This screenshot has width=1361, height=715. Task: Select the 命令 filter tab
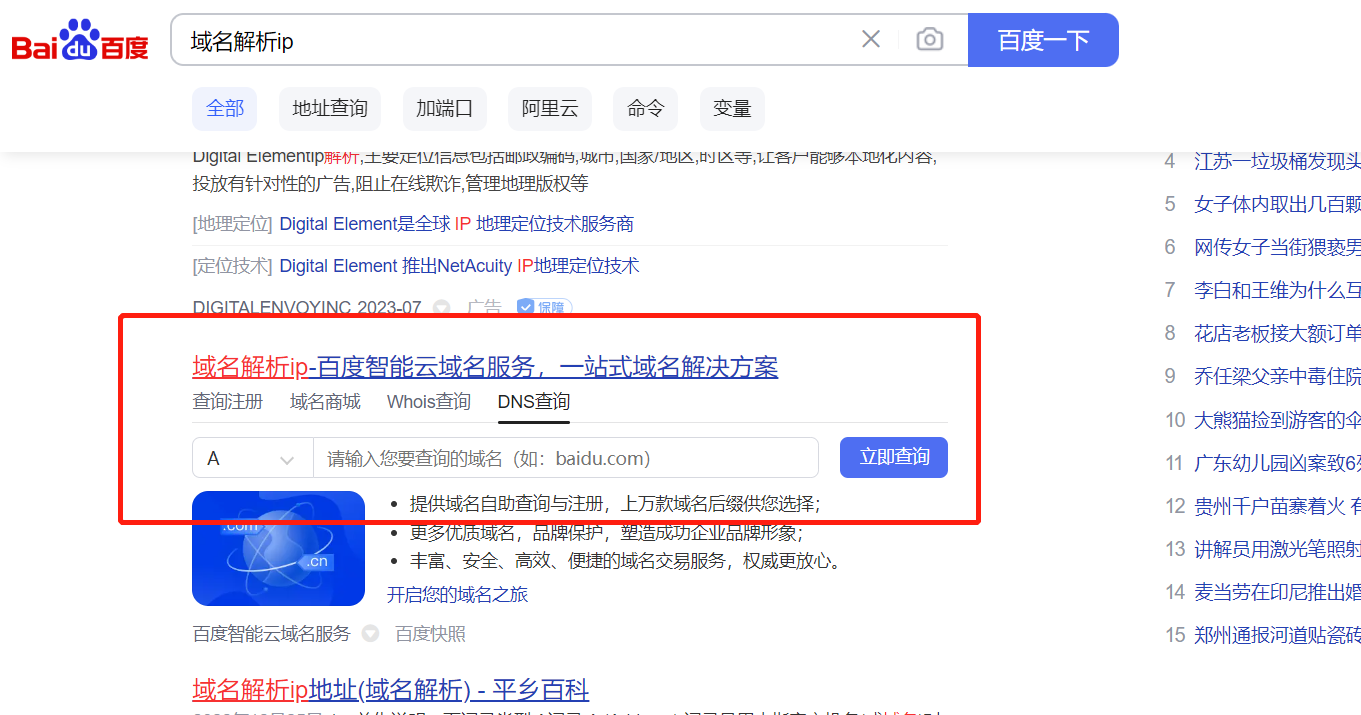pos(646,109)
